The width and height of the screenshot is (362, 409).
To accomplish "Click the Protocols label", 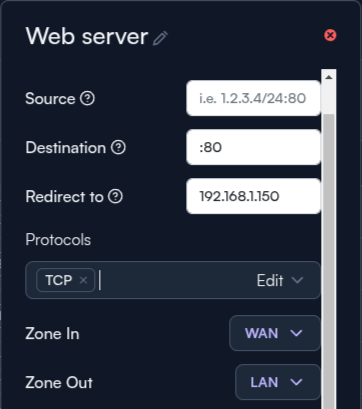I will (58, 240).
